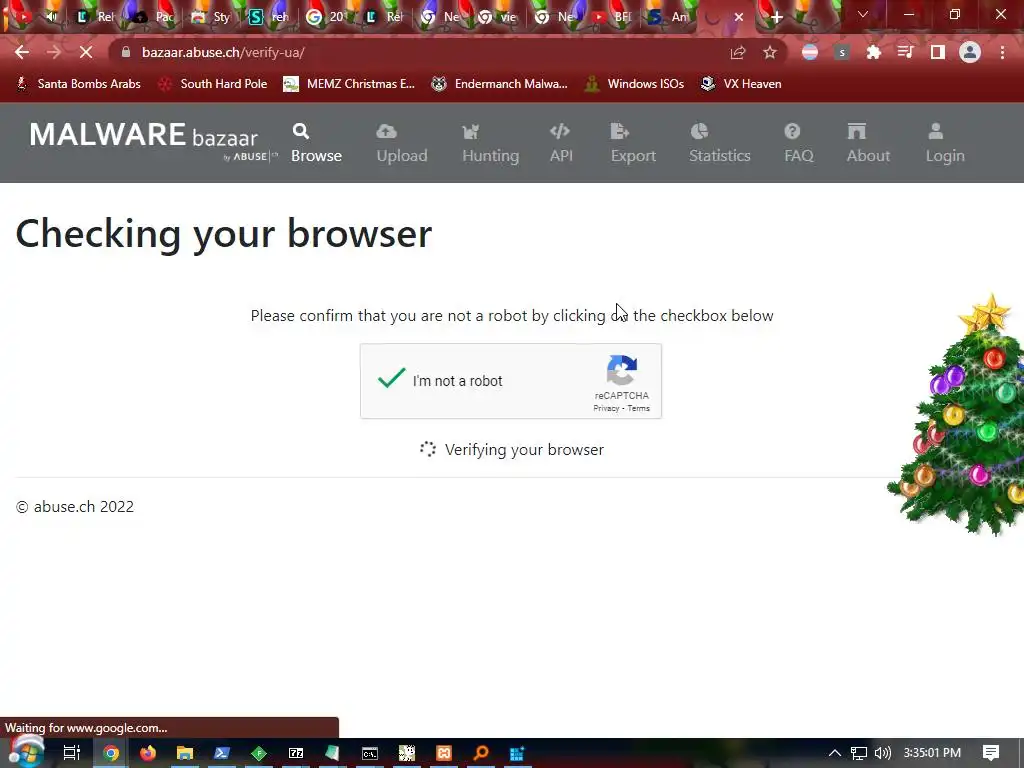1024x768 pixels.
Task: Switch to the YouTube BFI tab
Action: tap(612, 17)
